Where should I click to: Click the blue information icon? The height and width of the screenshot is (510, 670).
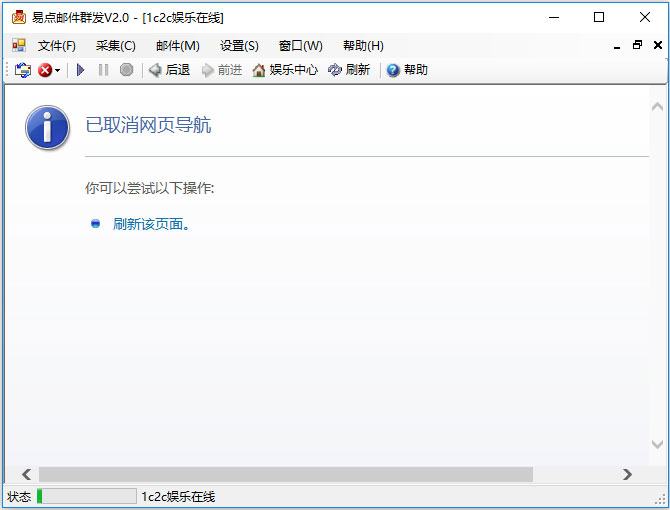coord(47,127)
